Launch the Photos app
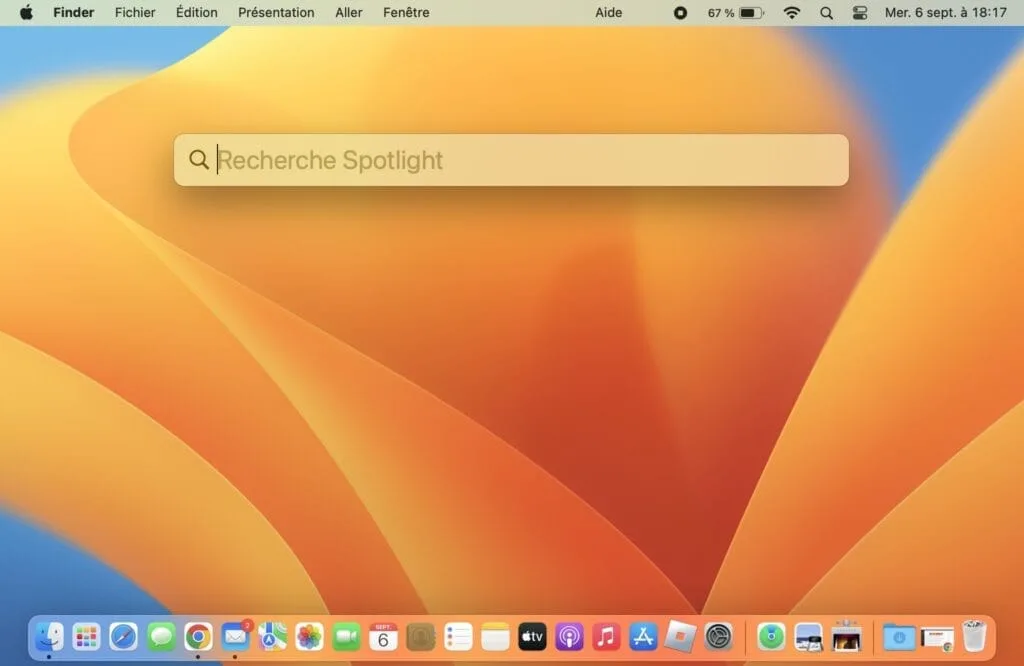This screenshot has height=666, width=1024. (x=309, y=637)
